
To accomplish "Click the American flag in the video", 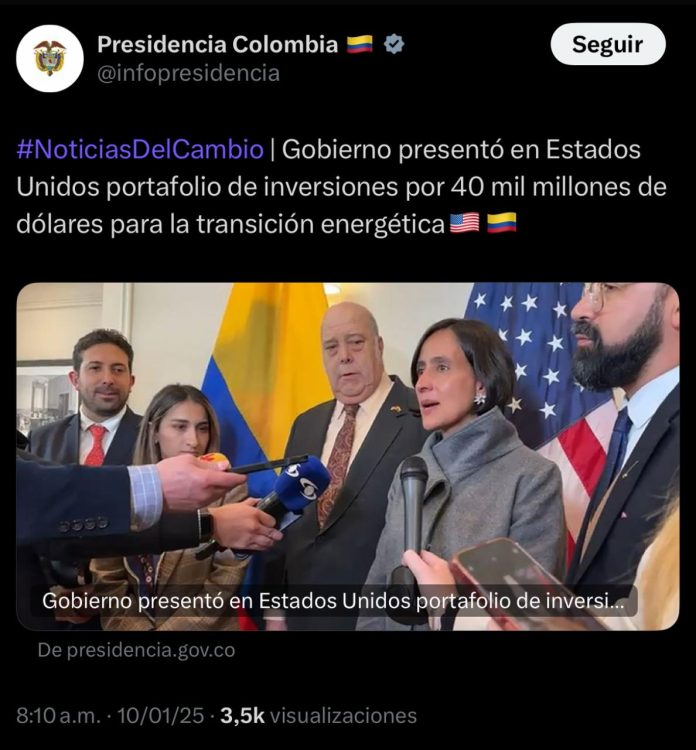I will pyautogui.click(x=543, y=383).
